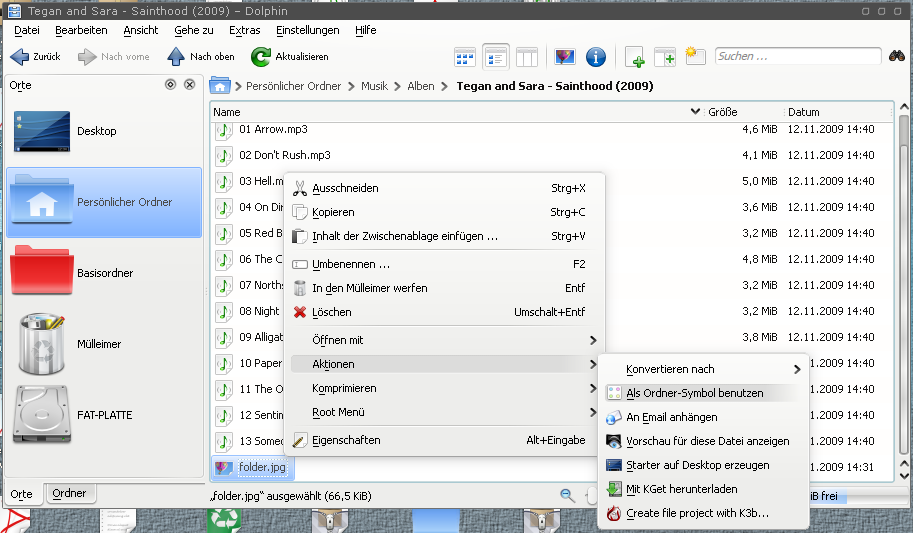Sort by Datum column header
The image size is (913, 533).
pyautogui.click(x=838, y=112)
